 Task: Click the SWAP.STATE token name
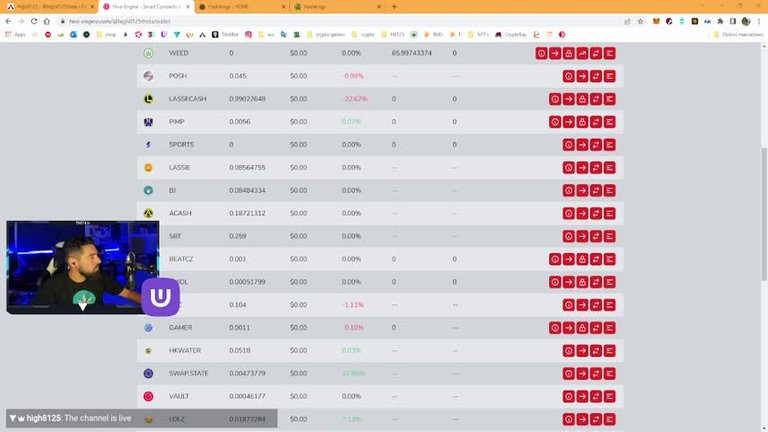pyautogui.click(x=189, y=373)
